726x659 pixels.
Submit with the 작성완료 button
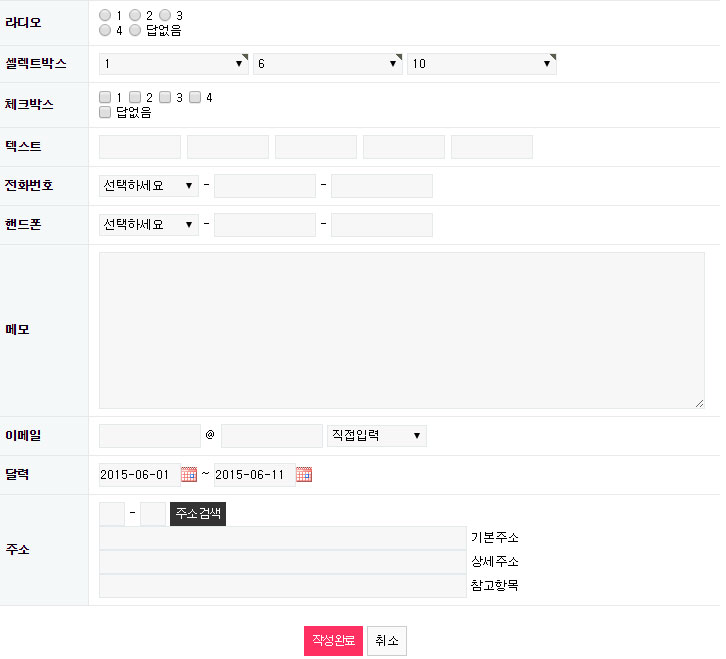pos(333,641)
